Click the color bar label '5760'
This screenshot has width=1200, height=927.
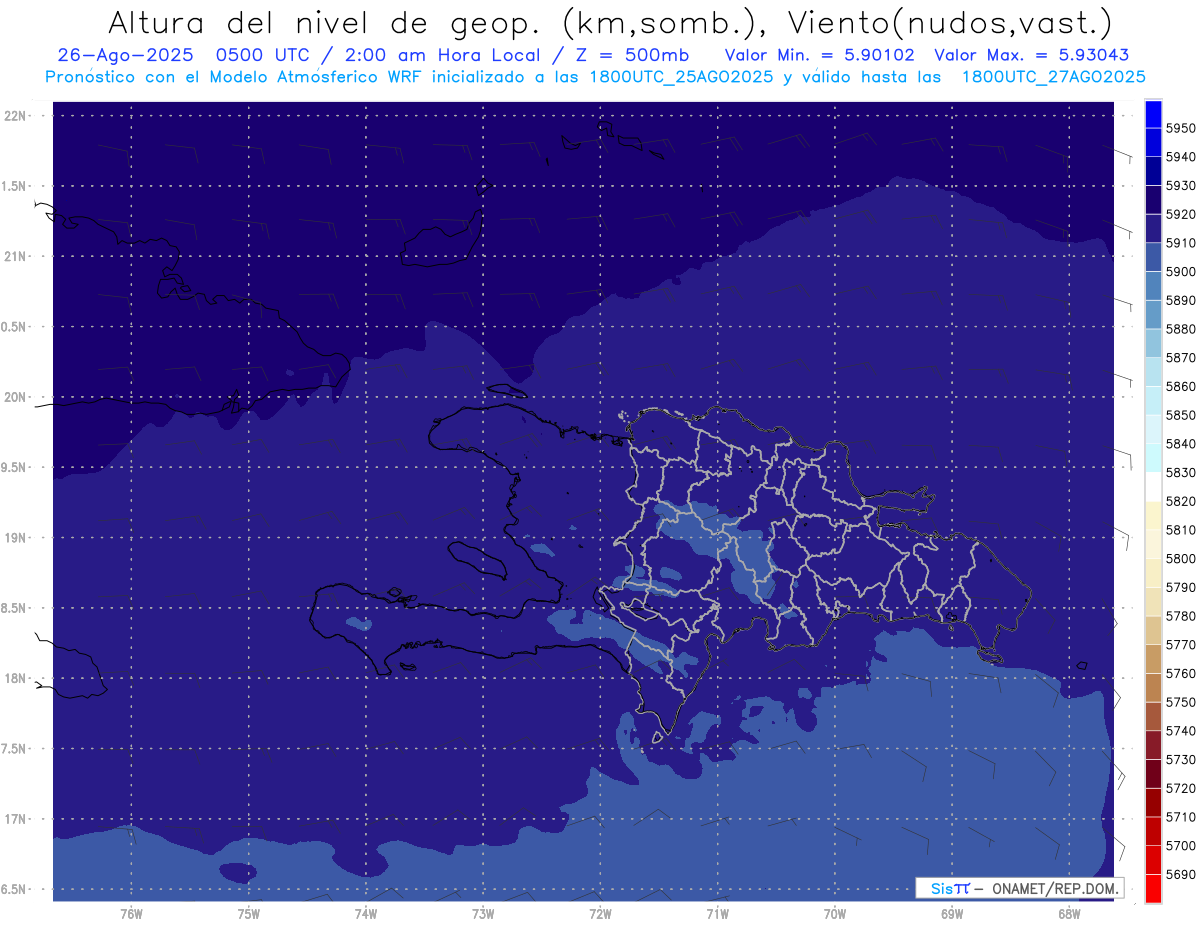[1180, 674]
